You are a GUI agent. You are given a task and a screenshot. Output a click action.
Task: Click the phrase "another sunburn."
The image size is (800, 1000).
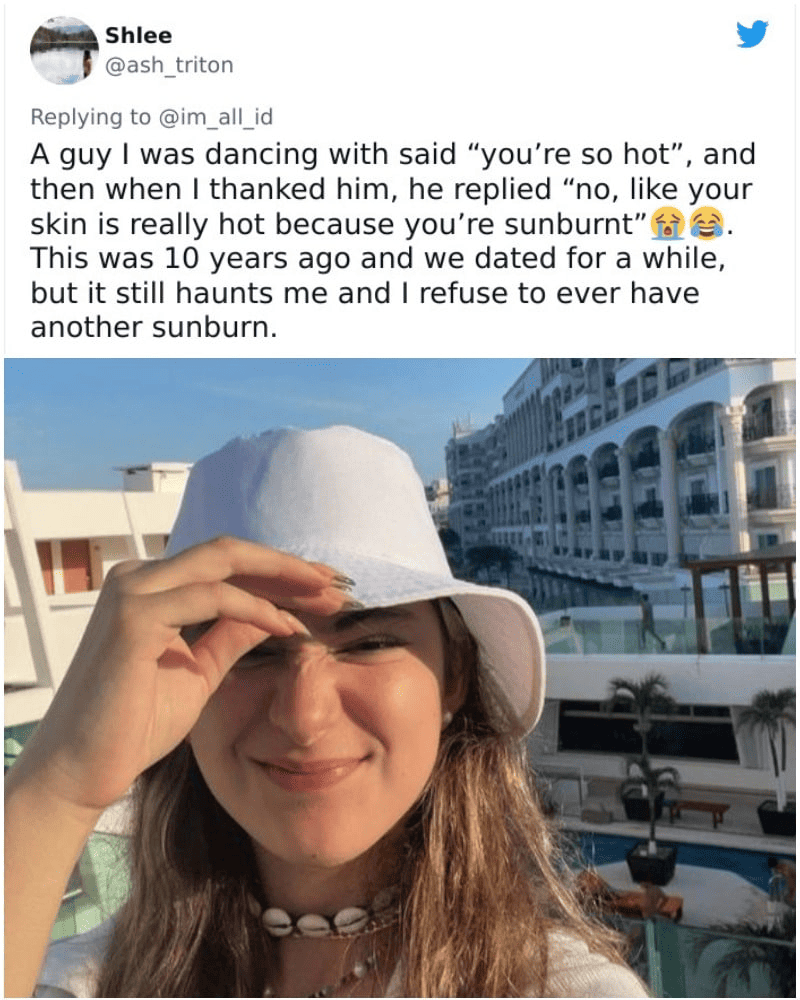pos(154,327)
